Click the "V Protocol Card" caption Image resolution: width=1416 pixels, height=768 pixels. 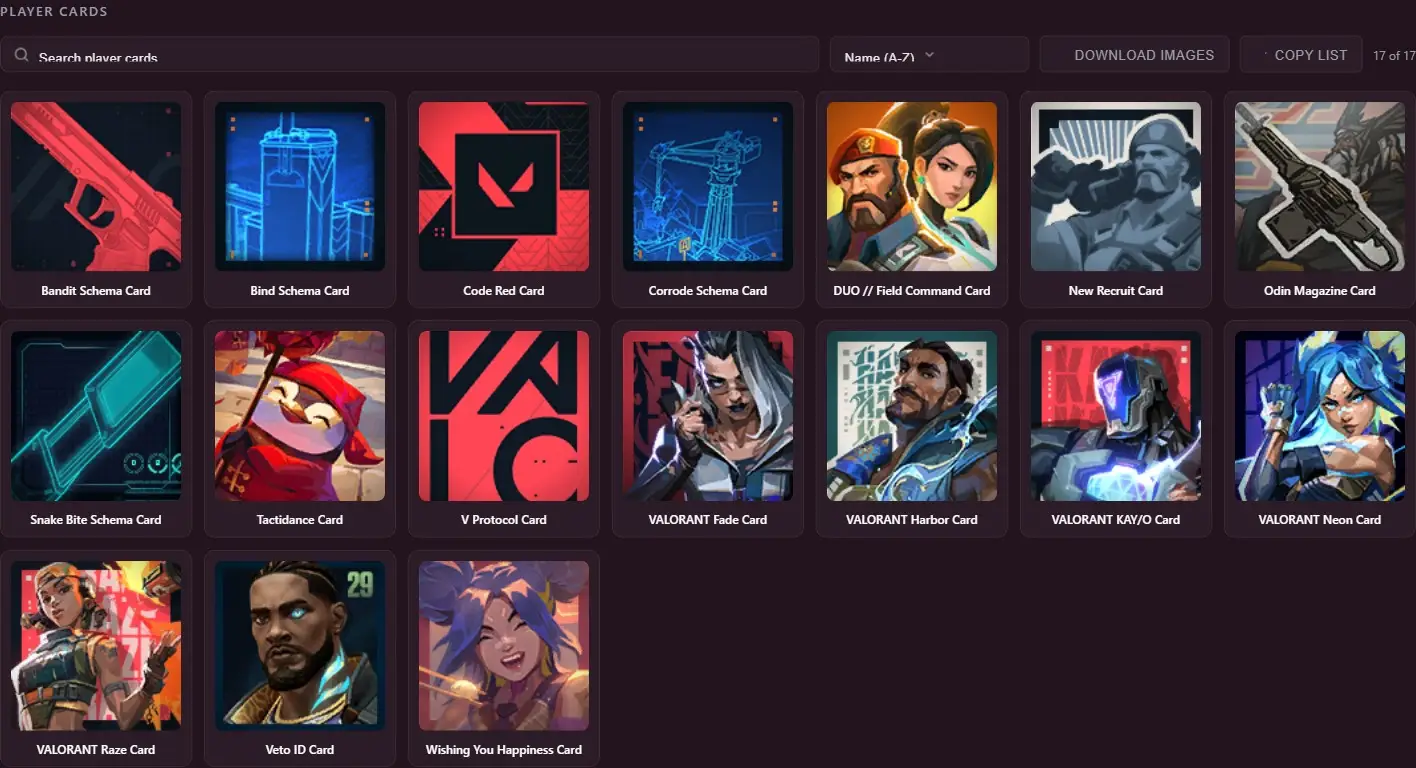(x=504, y=520)
